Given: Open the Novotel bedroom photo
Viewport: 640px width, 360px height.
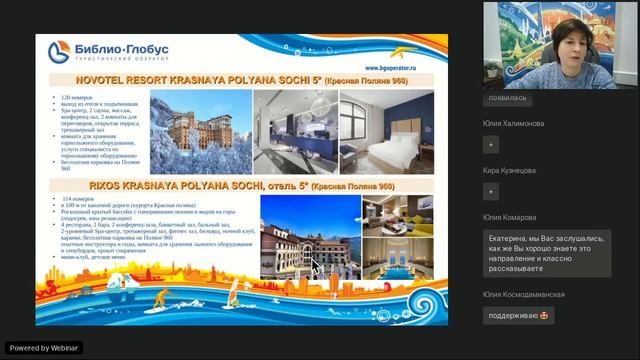Looking at the screenshot, I should (x=387, y=132).
